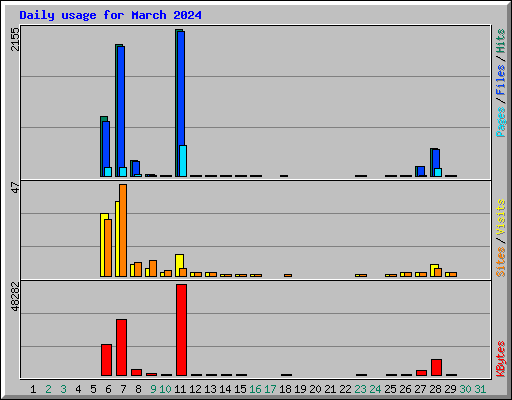The image size is (512, 400).
Task: Click the day 18 axis label
Action: (x=285, y=389)
